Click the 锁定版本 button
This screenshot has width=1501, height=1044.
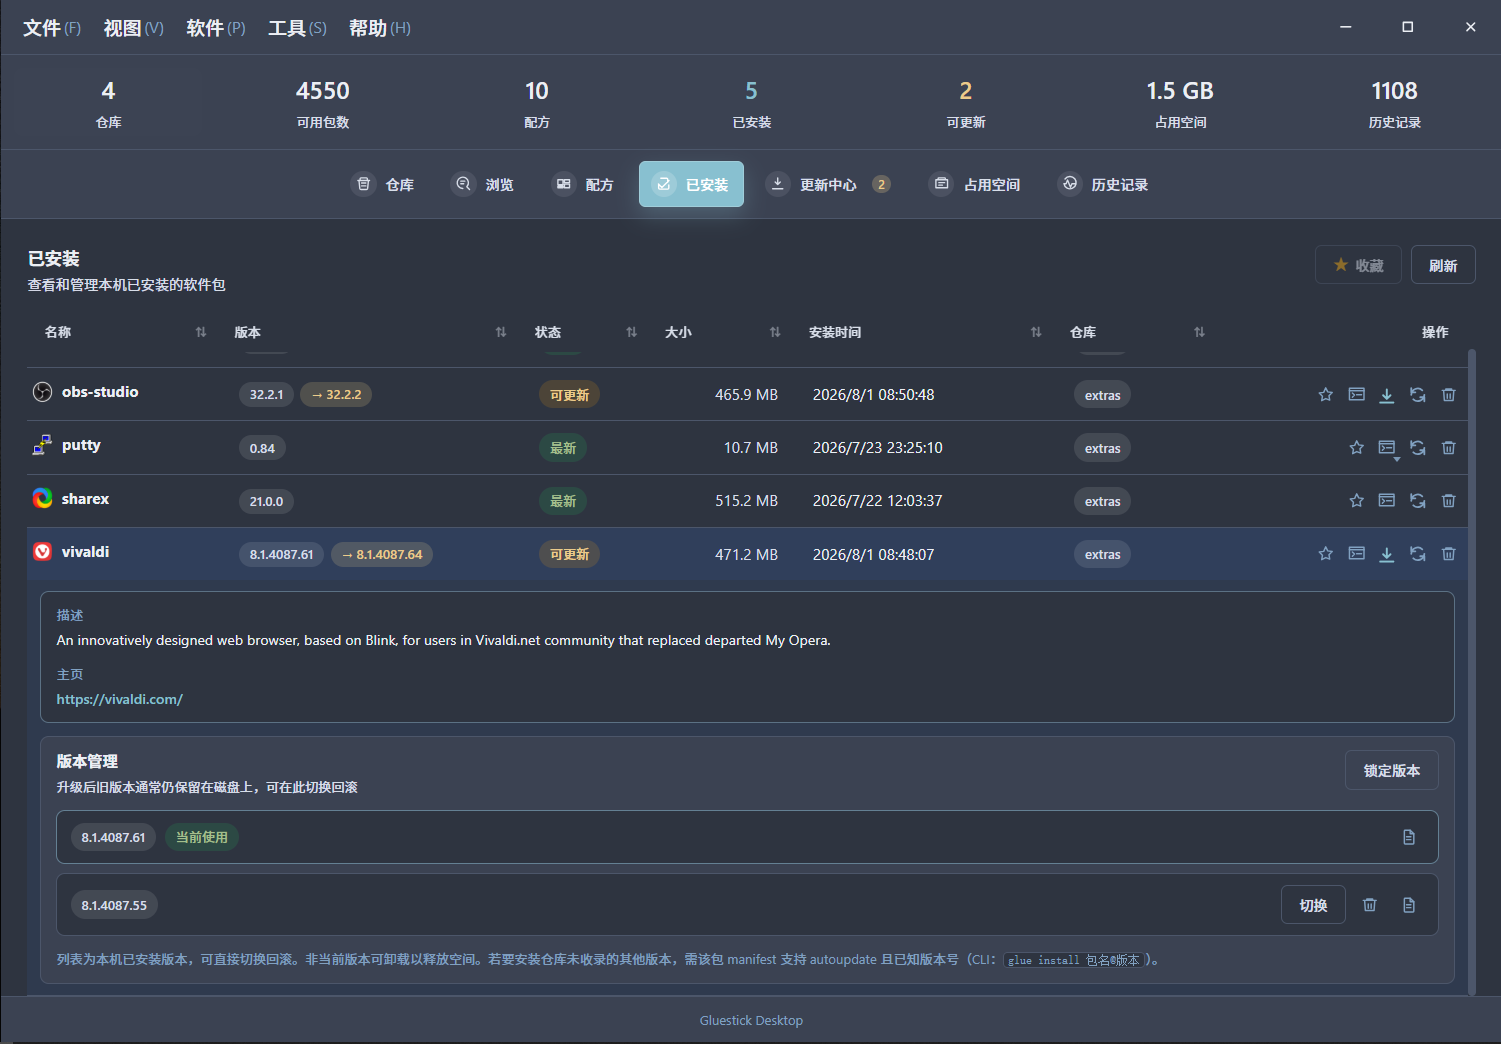tap(1392, 770)
